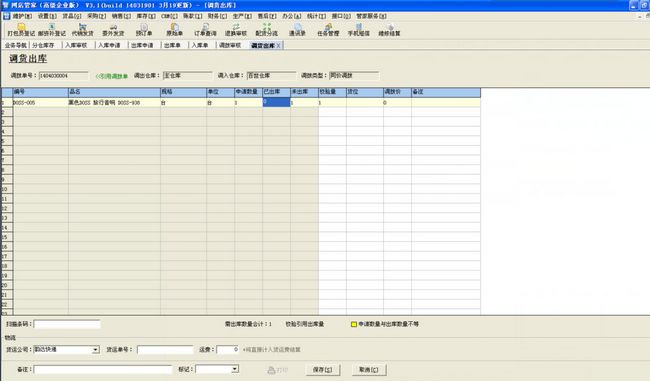Click the 调出仓库 field

pos(187,76)
